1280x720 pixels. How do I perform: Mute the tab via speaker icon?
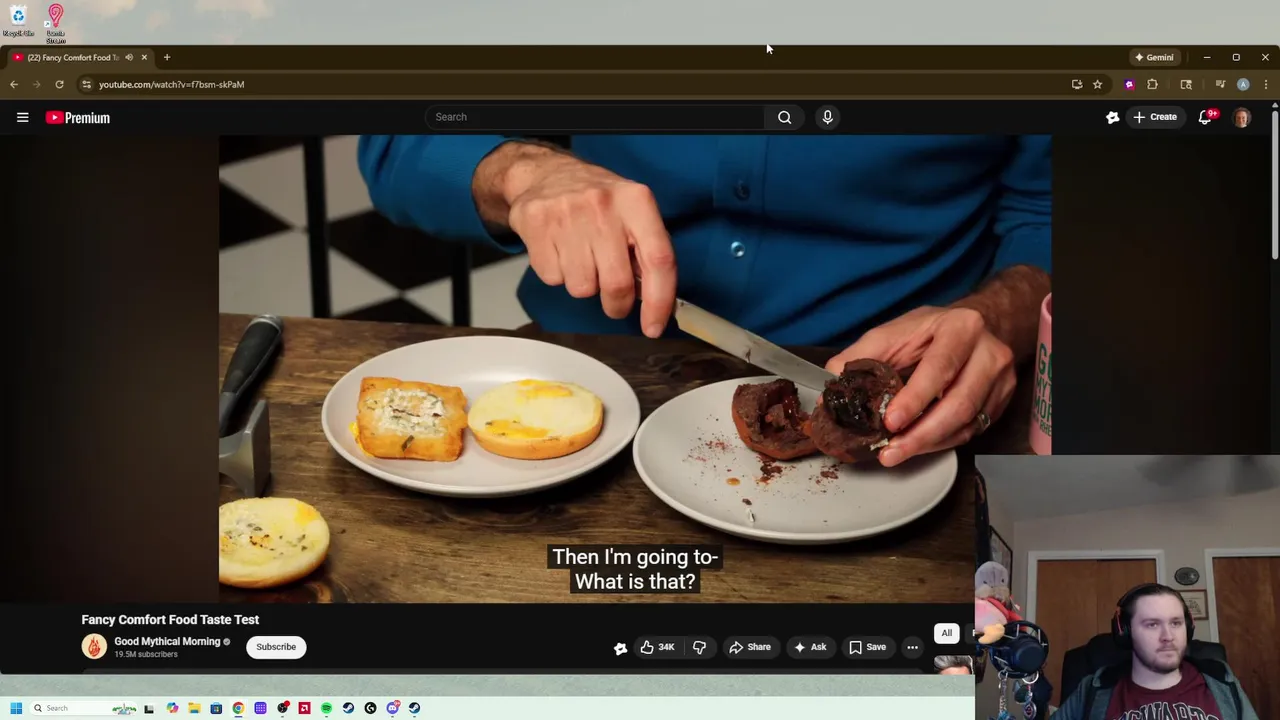pos(129,57)
